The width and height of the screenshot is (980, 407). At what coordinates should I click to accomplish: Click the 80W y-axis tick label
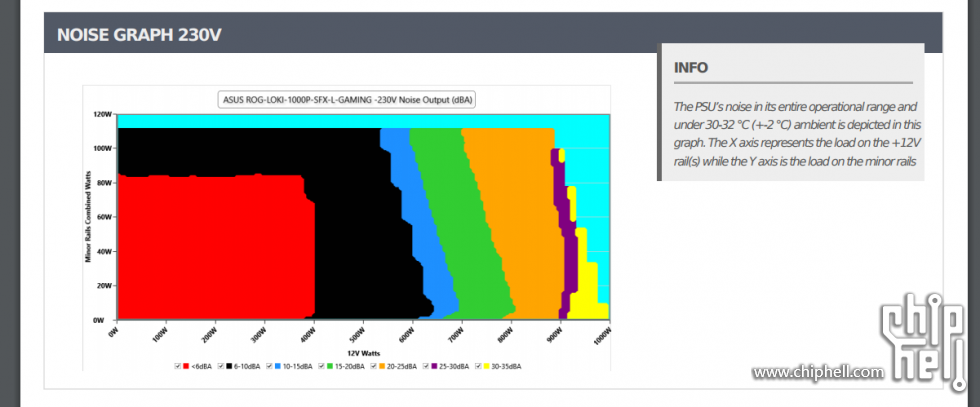click(x=105, y=183)
